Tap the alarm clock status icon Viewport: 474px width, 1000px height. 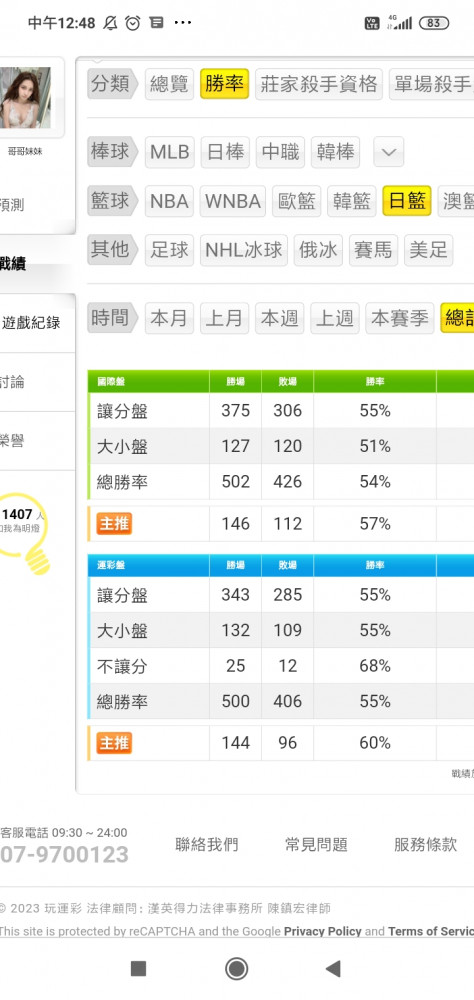point(133,24)
